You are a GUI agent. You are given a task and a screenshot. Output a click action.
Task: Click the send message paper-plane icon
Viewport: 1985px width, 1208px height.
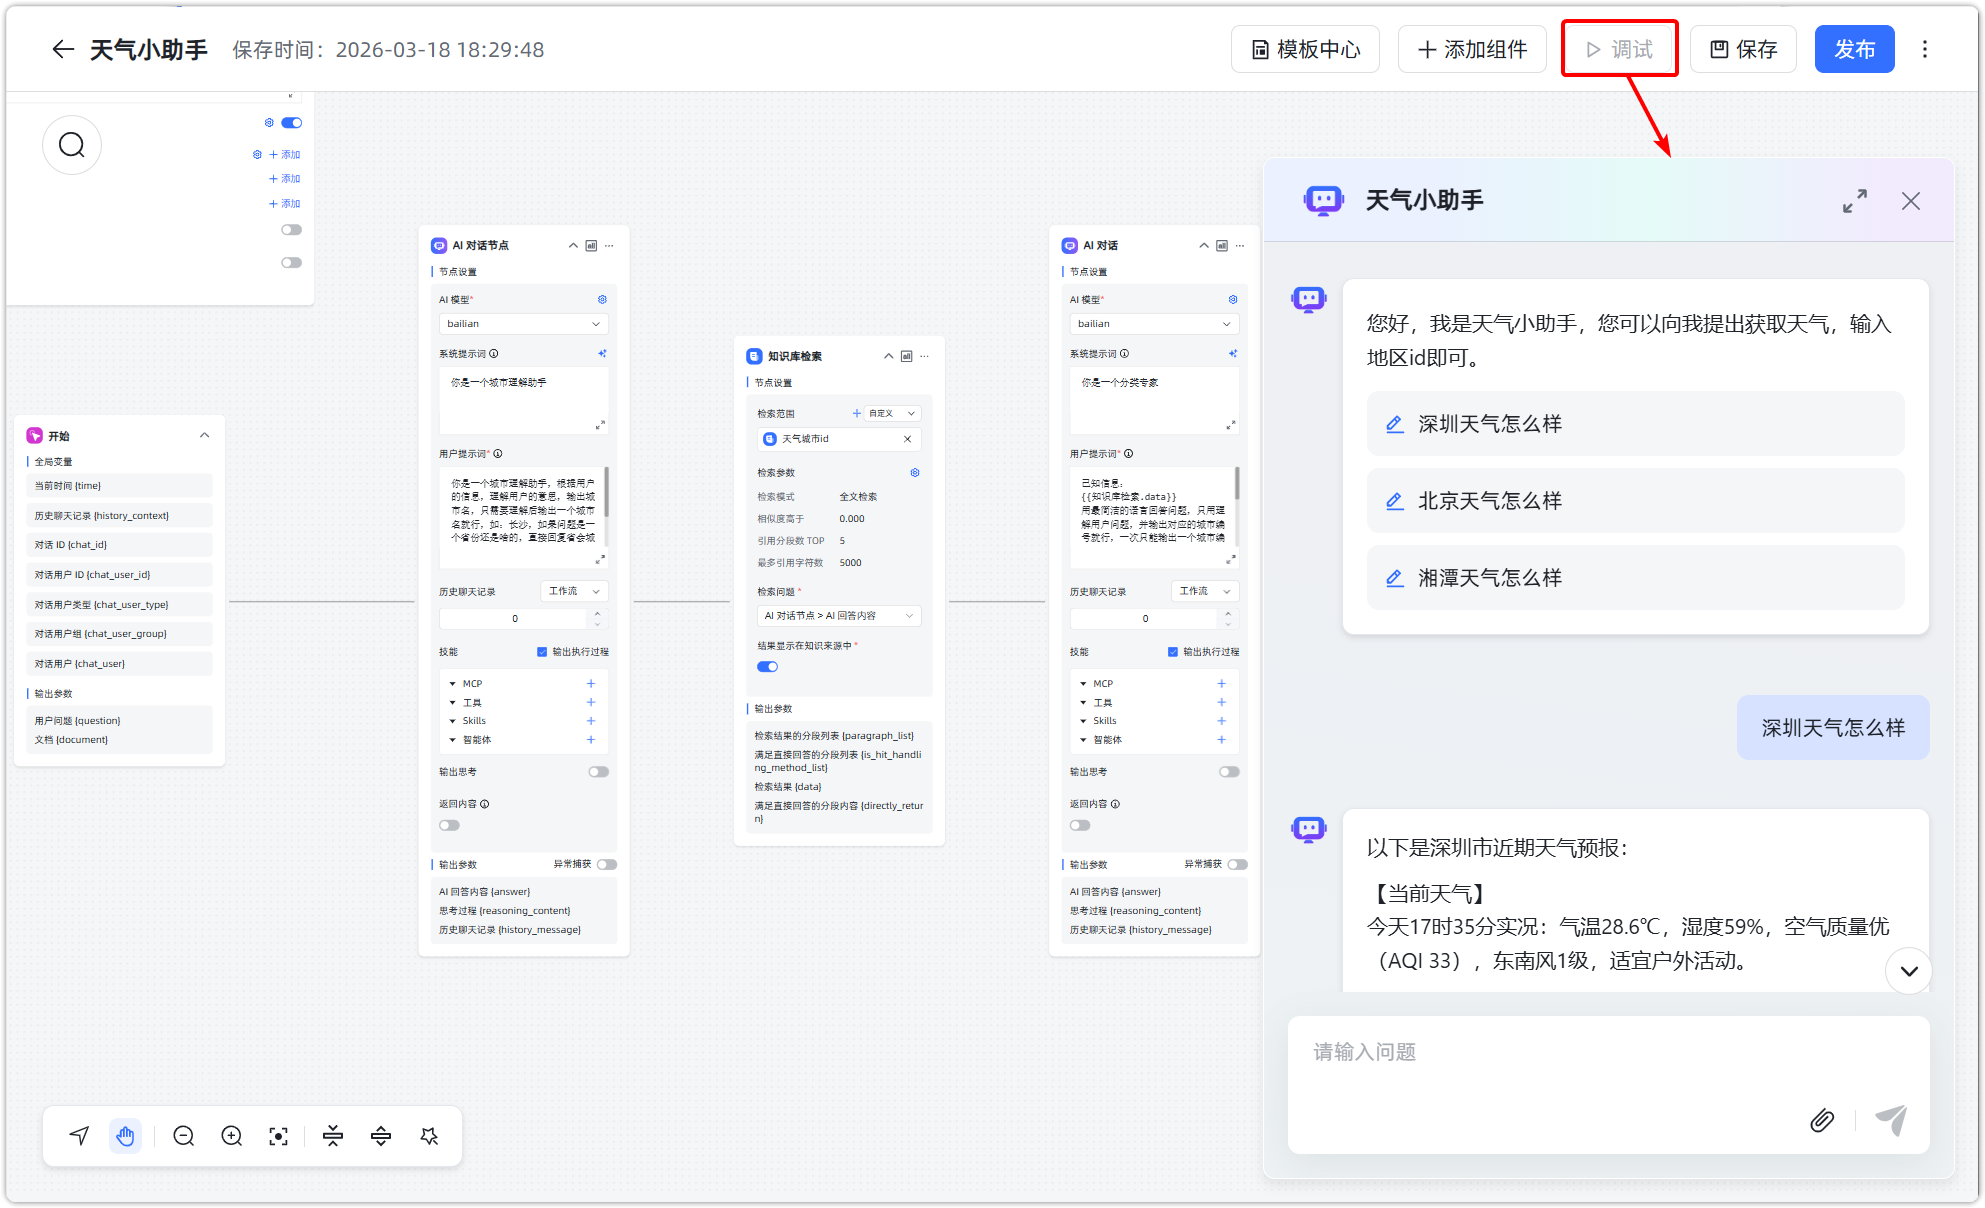point(1891,1120)
